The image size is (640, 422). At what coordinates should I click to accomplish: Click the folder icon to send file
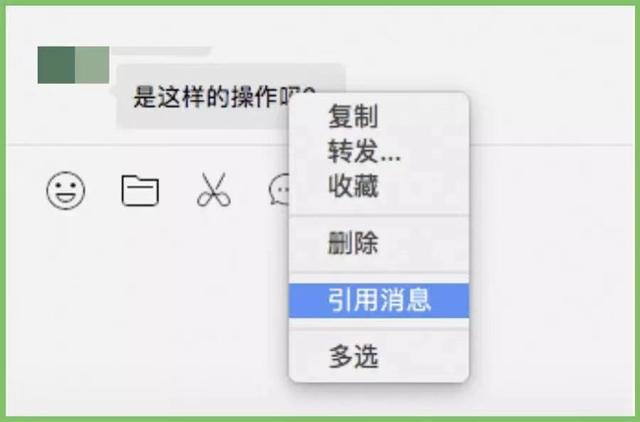(140, 191)
